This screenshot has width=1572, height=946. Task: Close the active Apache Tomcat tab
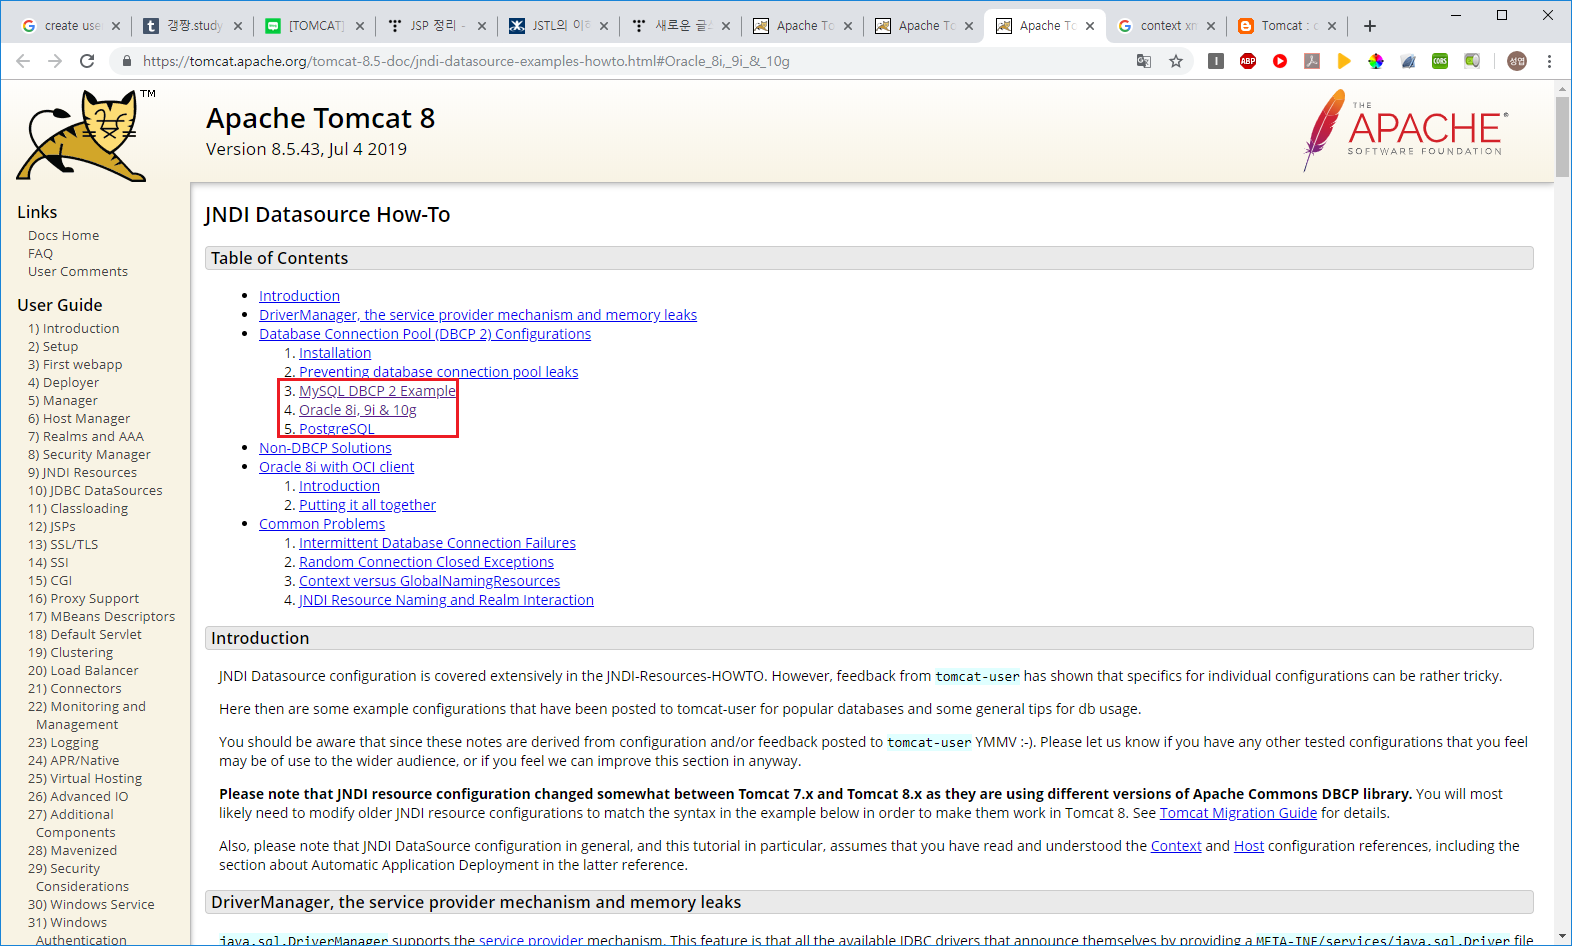(x=1090, y=26)
